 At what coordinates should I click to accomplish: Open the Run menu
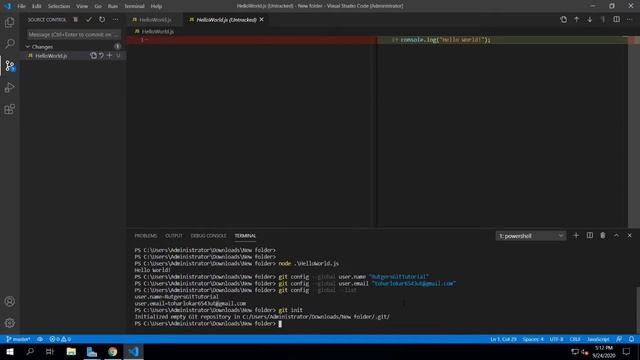[x=113, y=6]
